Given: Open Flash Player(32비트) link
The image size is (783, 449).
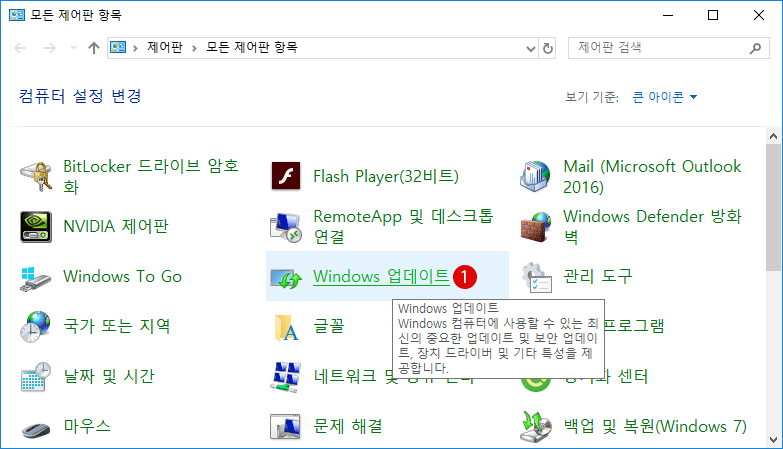Looking at the screenshot, I should (386, 176).
